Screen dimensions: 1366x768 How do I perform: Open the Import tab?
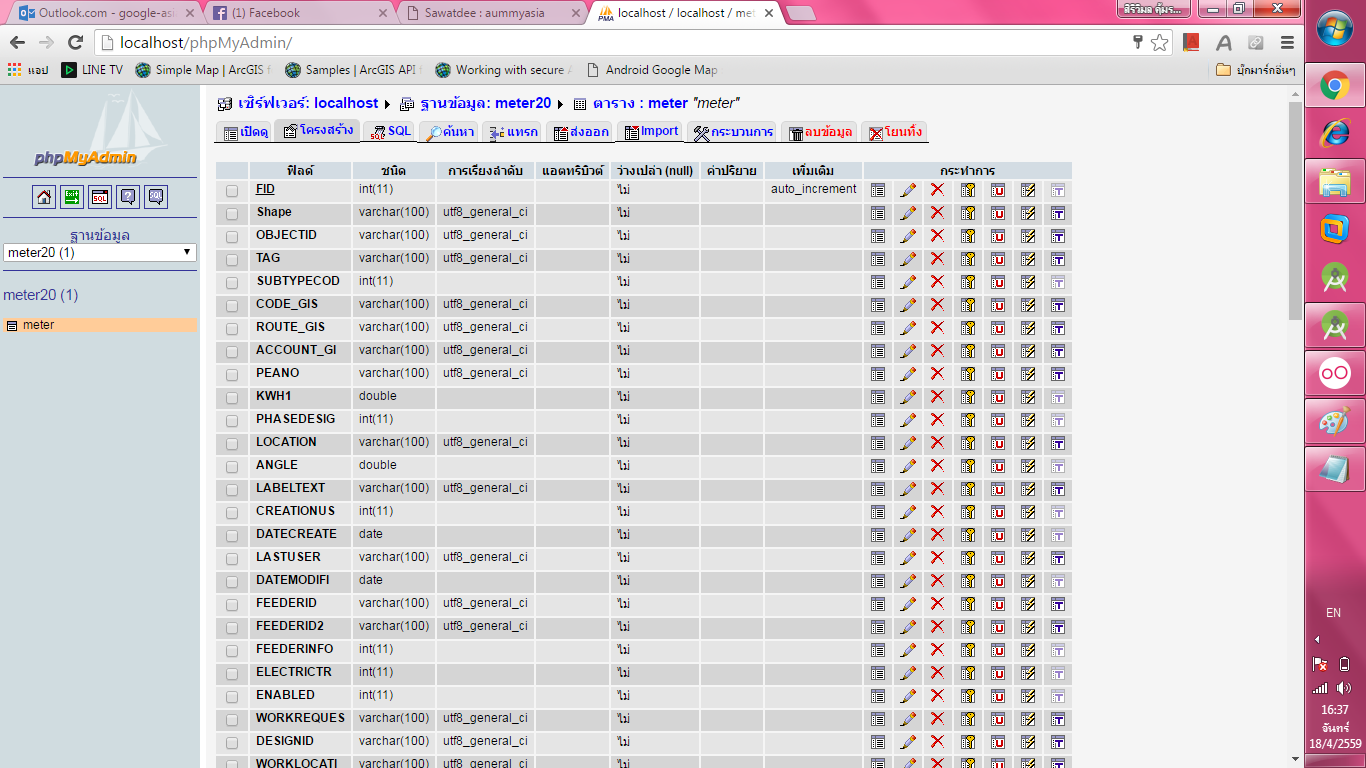point(650,132)
